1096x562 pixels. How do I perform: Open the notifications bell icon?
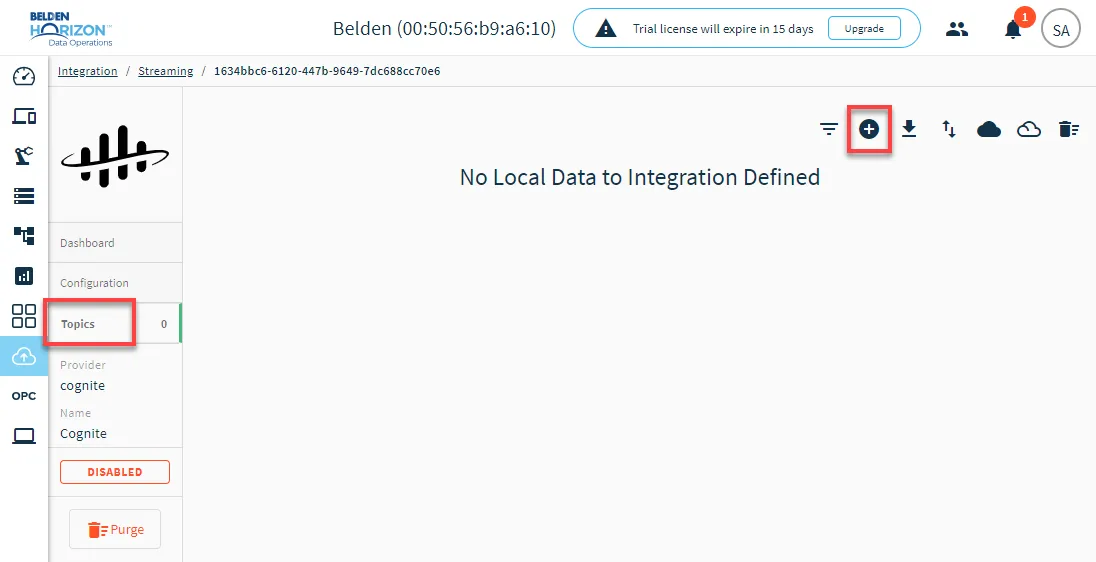[x=1013, y=29]
